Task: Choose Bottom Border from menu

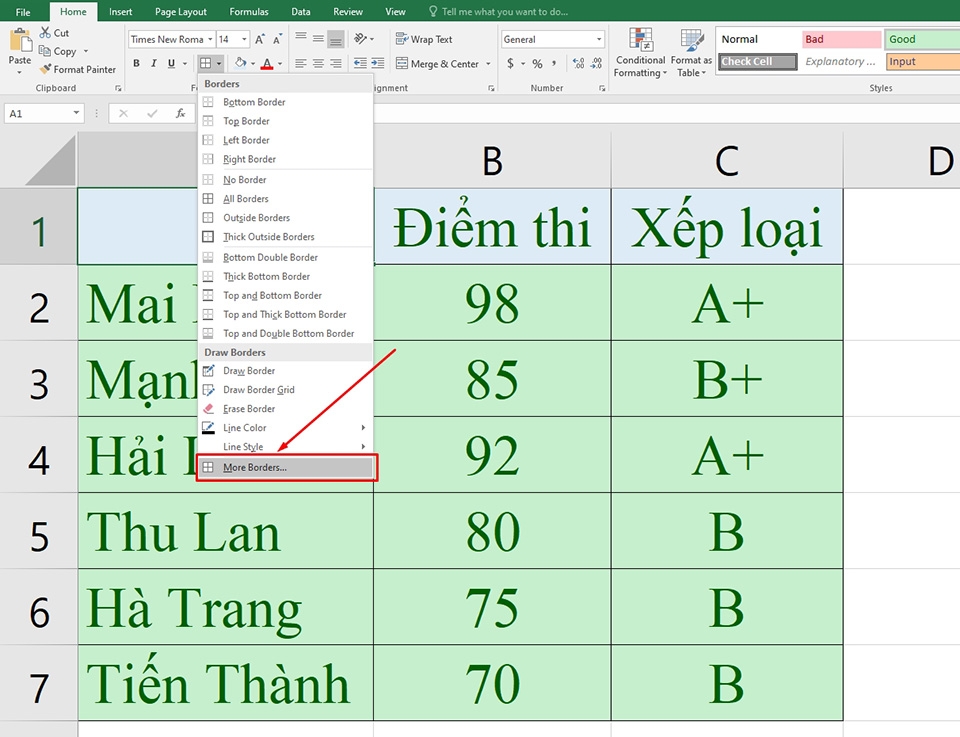Action: coord(285,102)
